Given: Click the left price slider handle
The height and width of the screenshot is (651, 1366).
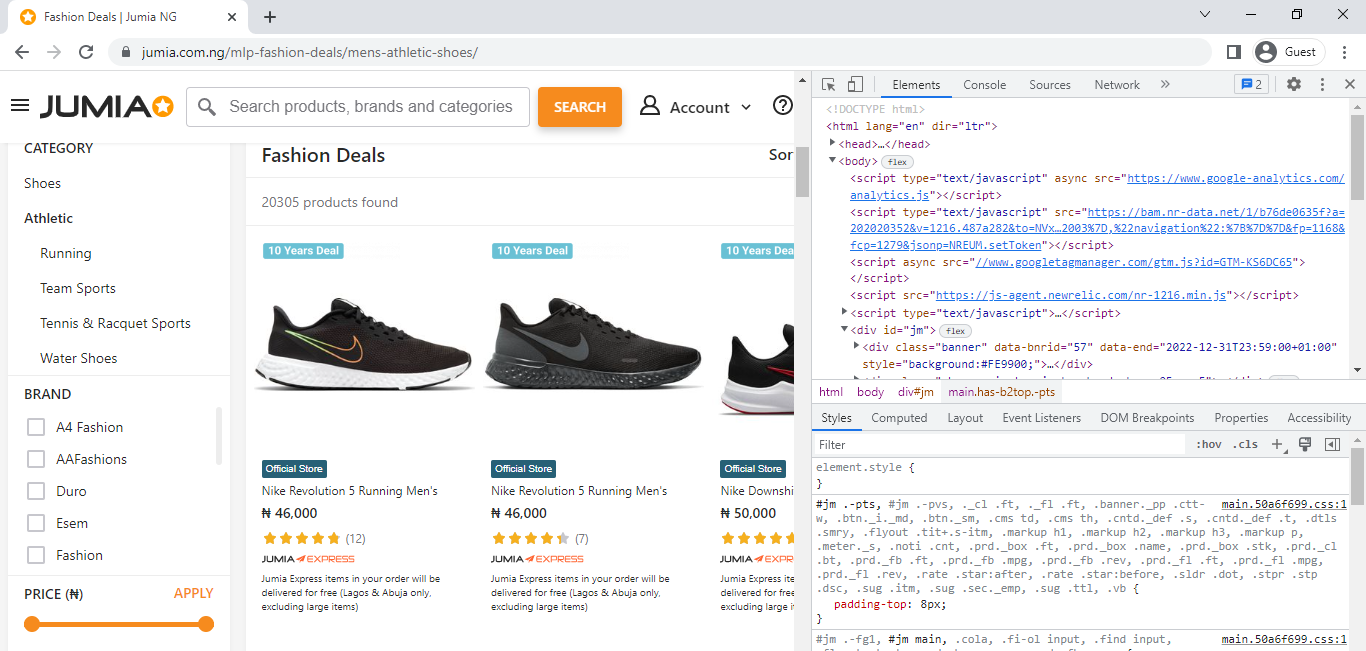Looking at the screenshot, I should (32, 624).
